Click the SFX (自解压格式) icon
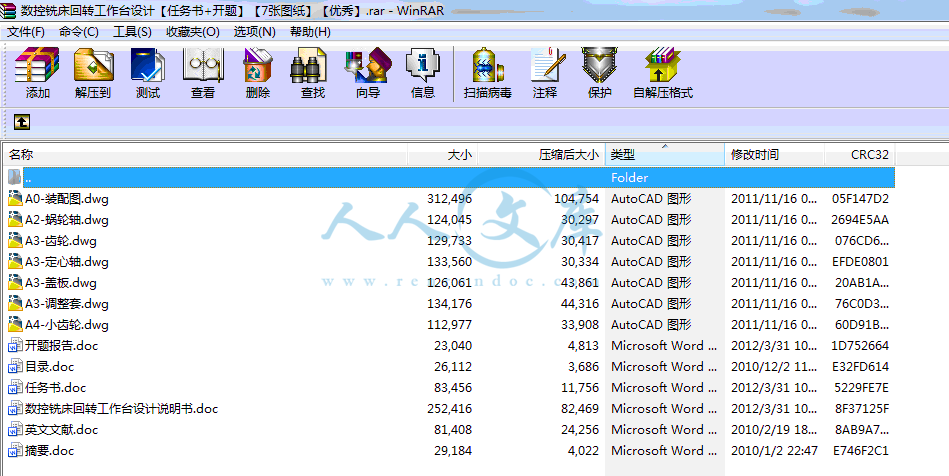The height and width of the screenshot is (476, 949). click(663, 65)
